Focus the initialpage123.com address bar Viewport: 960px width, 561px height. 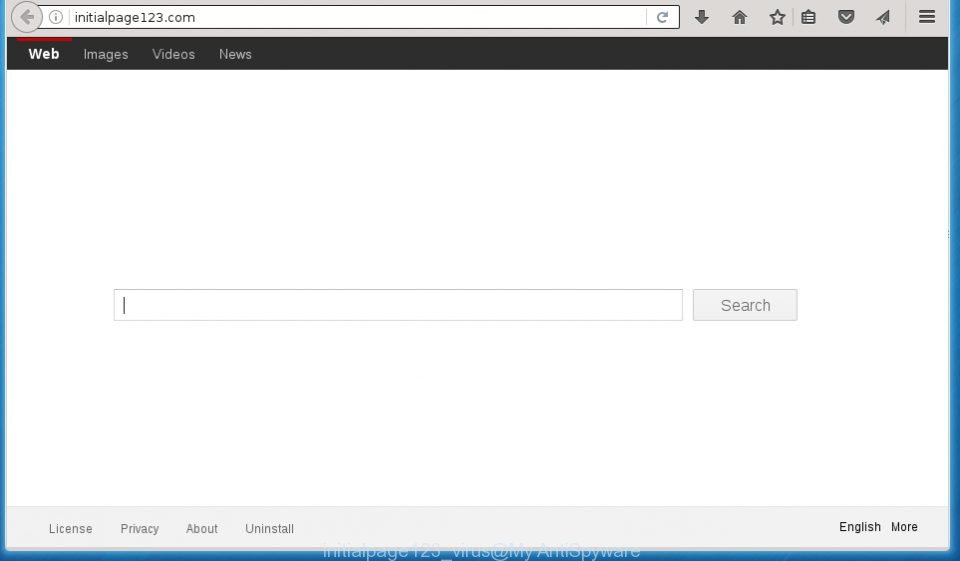click(358, 17)
